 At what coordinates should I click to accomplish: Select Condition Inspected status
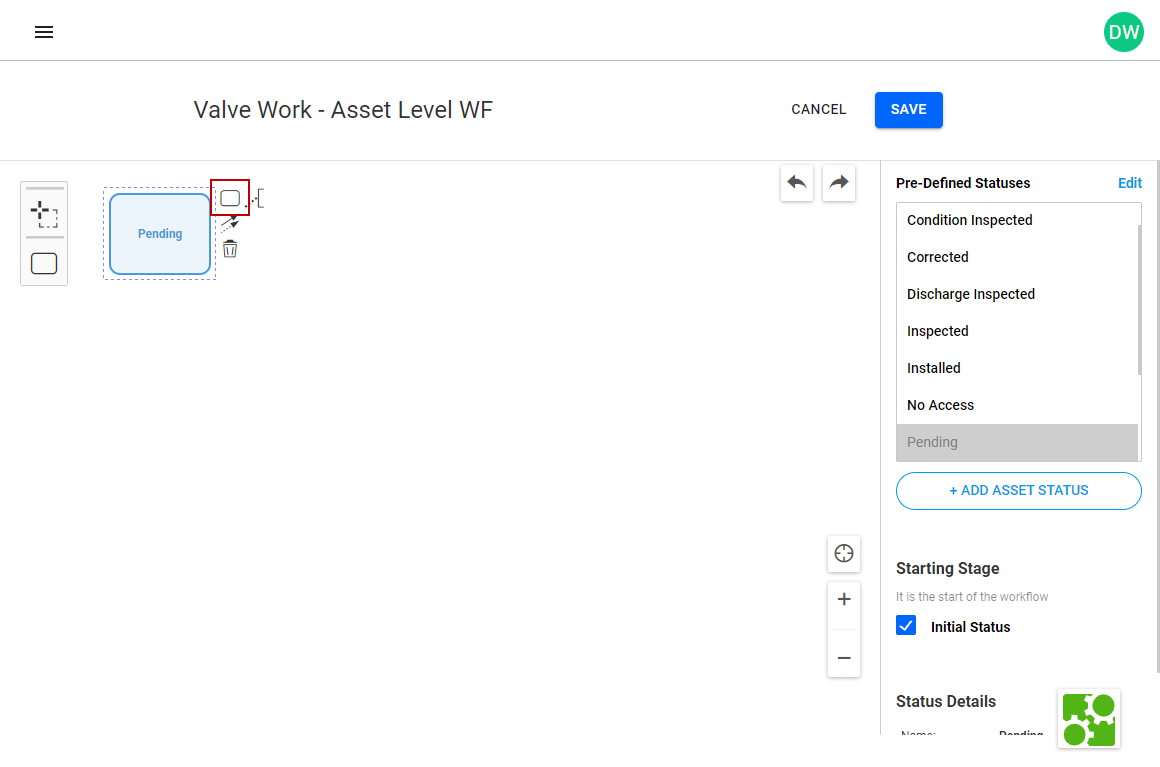(x=1016, y=220)
